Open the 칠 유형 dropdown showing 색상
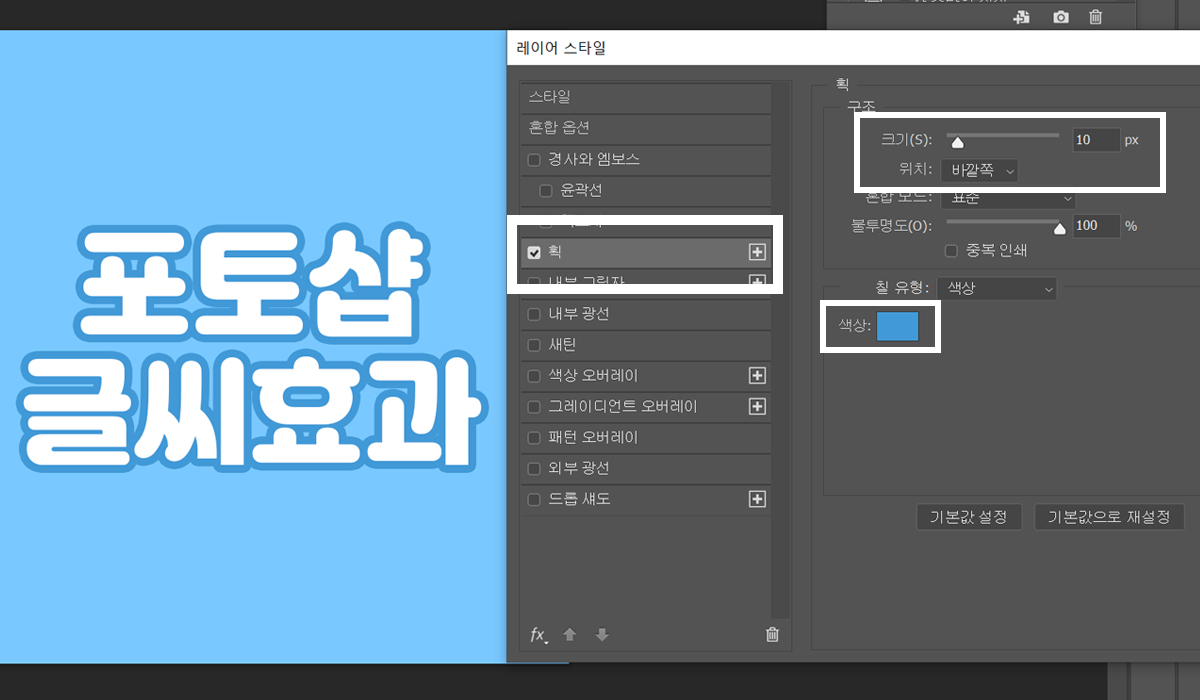Viewport: 1200px width, 700px height. pyautogui.click(x=998, y=288)
